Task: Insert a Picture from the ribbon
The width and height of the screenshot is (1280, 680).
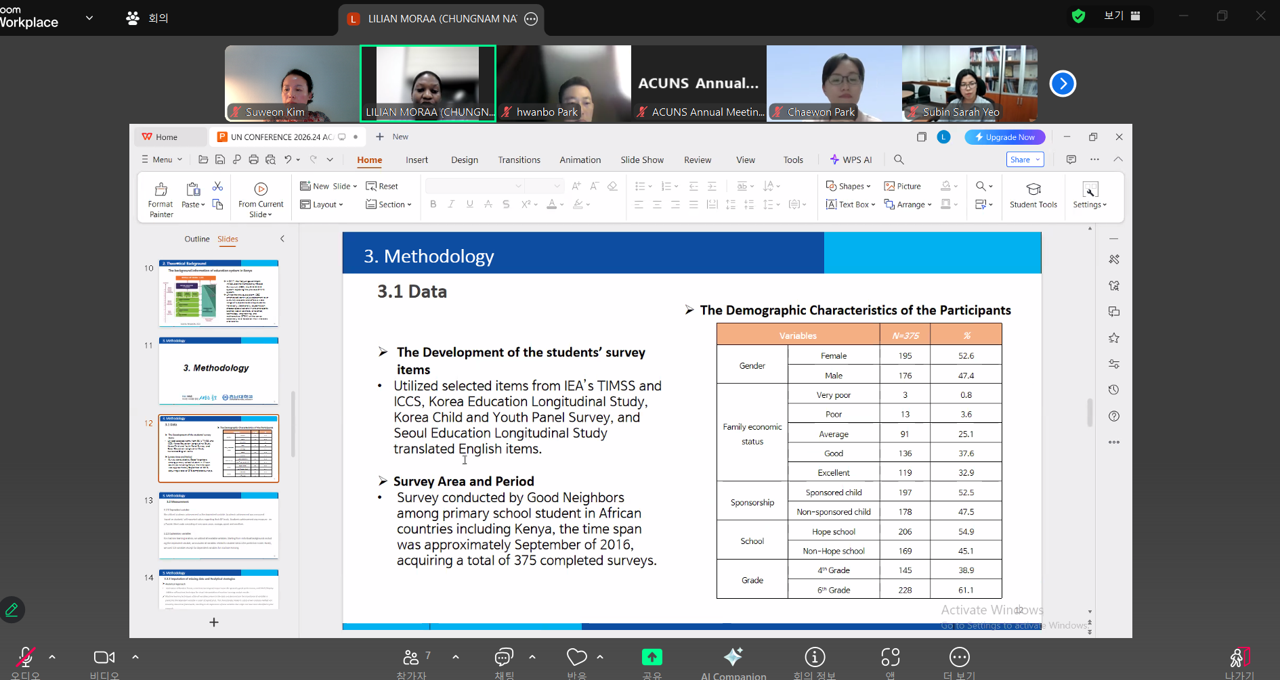Action: point(902,186)
